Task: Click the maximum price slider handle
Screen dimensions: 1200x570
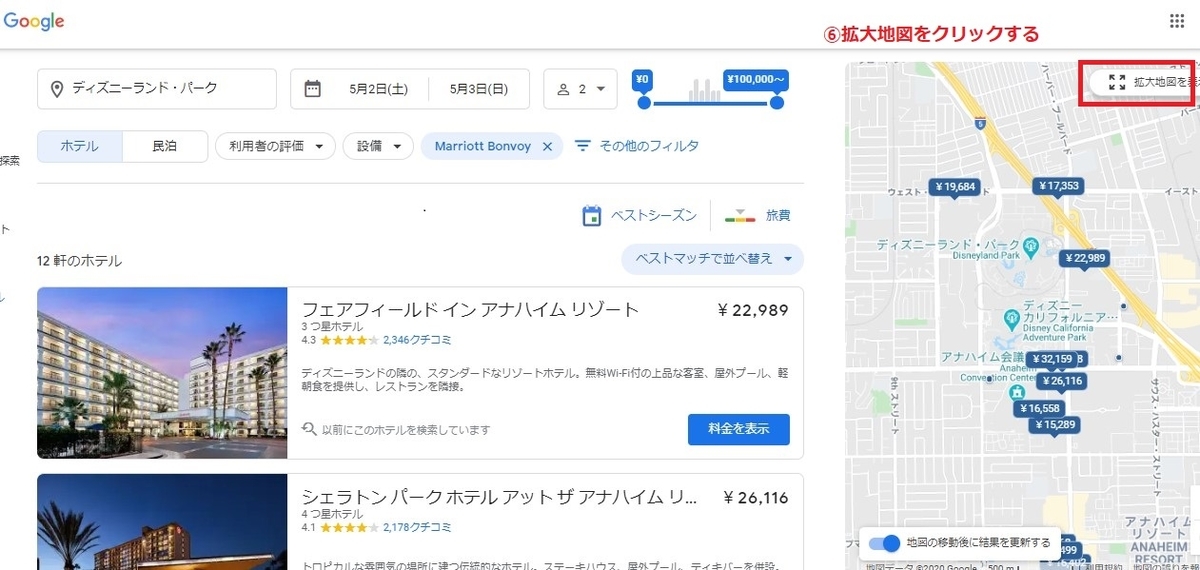Action: (x=777, y=102)
